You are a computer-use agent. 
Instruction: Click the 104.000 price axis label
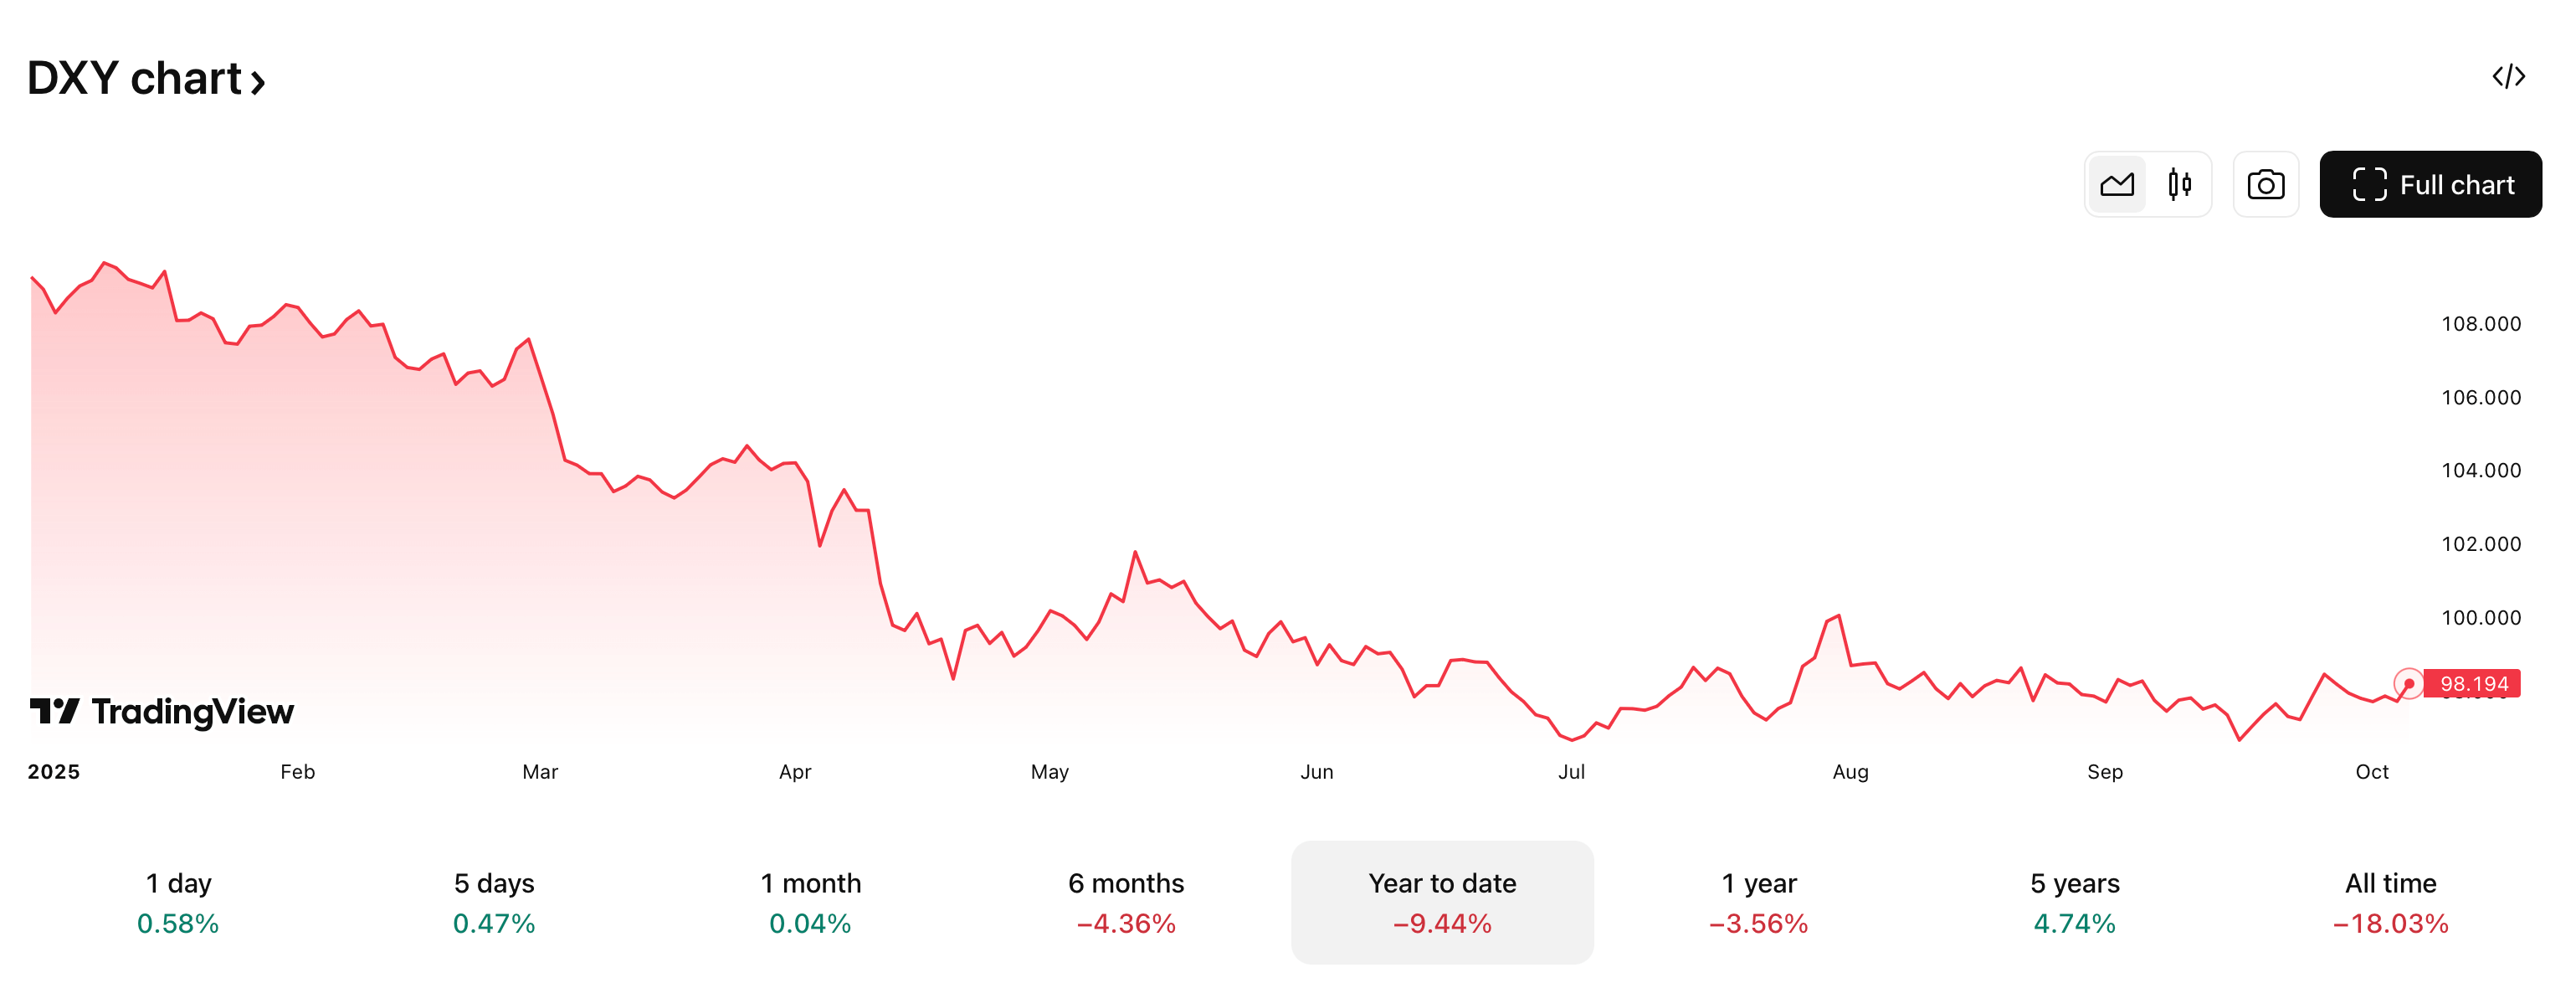point(2481,470)
